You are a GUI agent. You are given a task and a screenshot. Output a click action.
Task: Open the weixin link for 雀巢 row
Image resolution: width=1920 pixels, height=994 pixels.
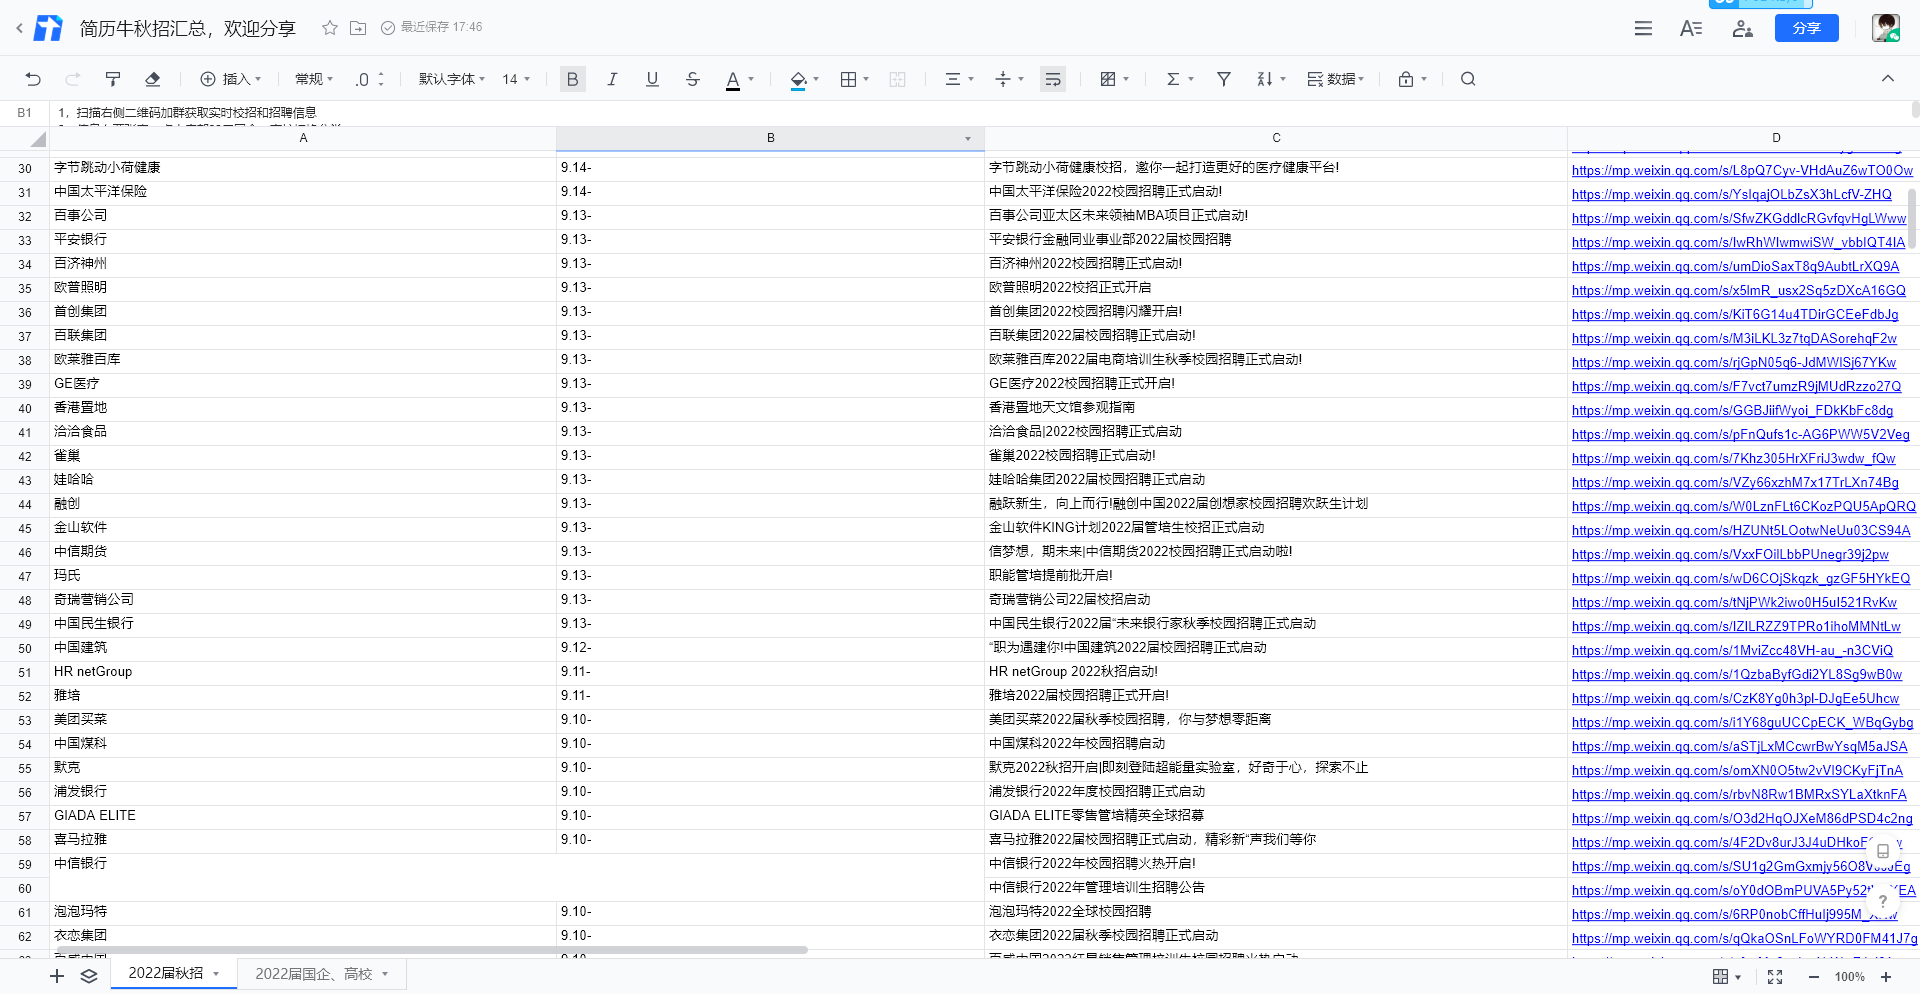(1733, 458)
